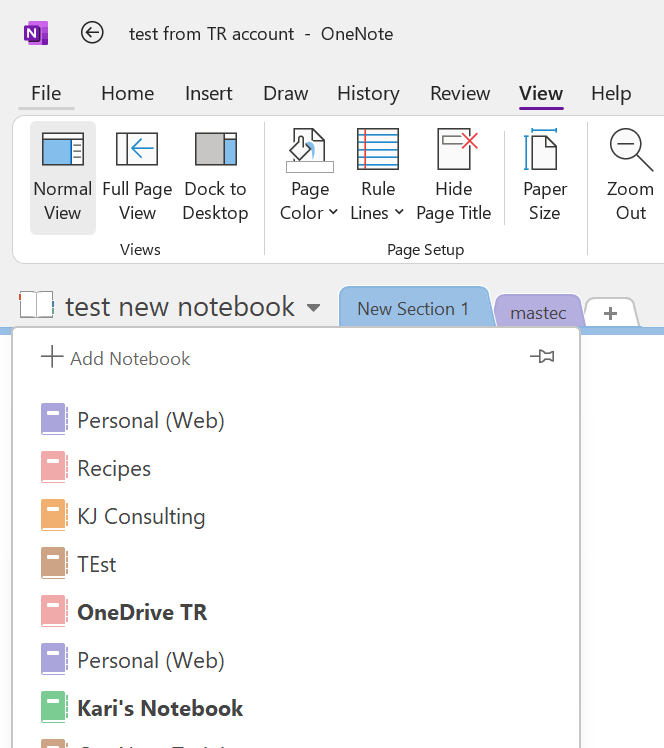Open the Draw ribbon tab
This screenshot has width=664, height=748.
[285, 94]
